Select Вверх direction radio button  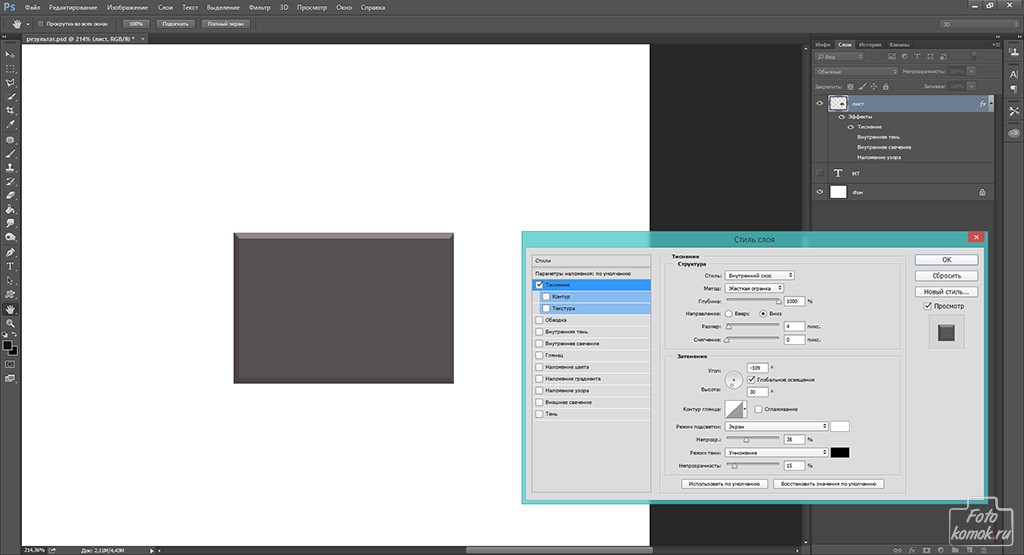click(729, 313)
